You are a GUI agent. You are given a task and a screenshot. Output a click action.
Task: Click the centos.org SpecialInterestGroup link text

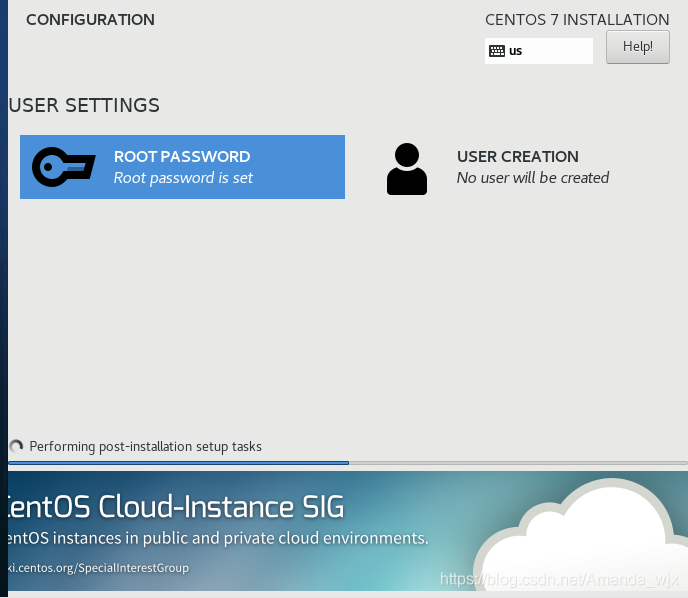(99, 568)
